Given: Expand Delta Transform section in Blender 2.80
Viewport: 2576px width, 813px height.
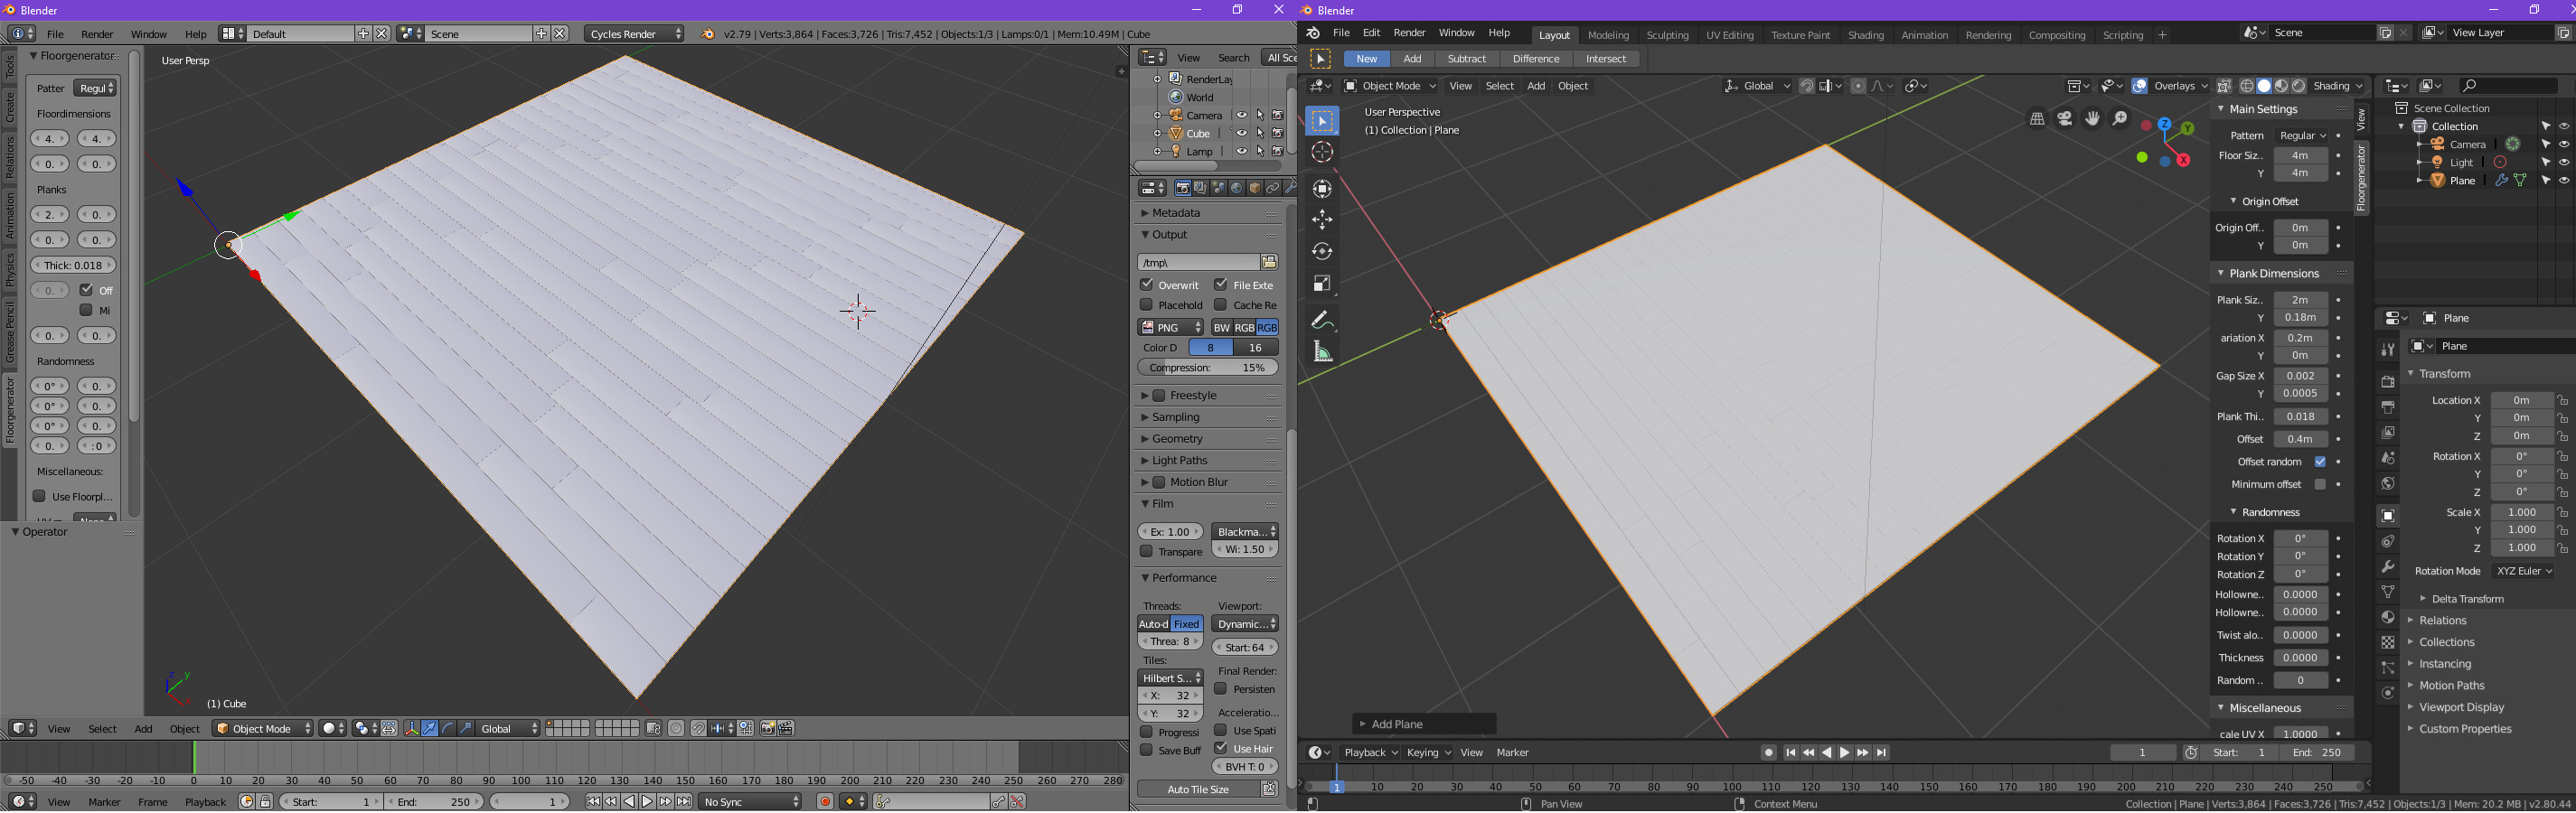Looking at the screenshot, I should 2467,599.
